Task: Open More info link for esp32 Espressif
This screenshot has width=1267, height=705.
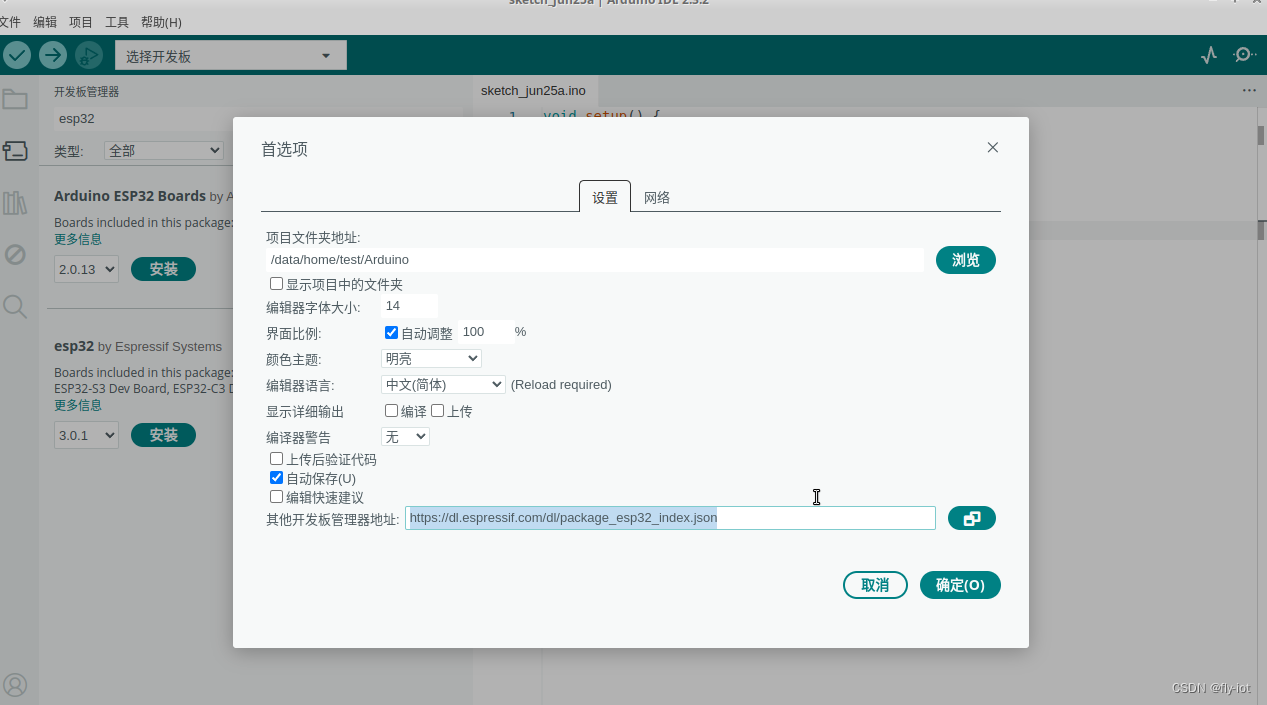Action: [78, 405]
